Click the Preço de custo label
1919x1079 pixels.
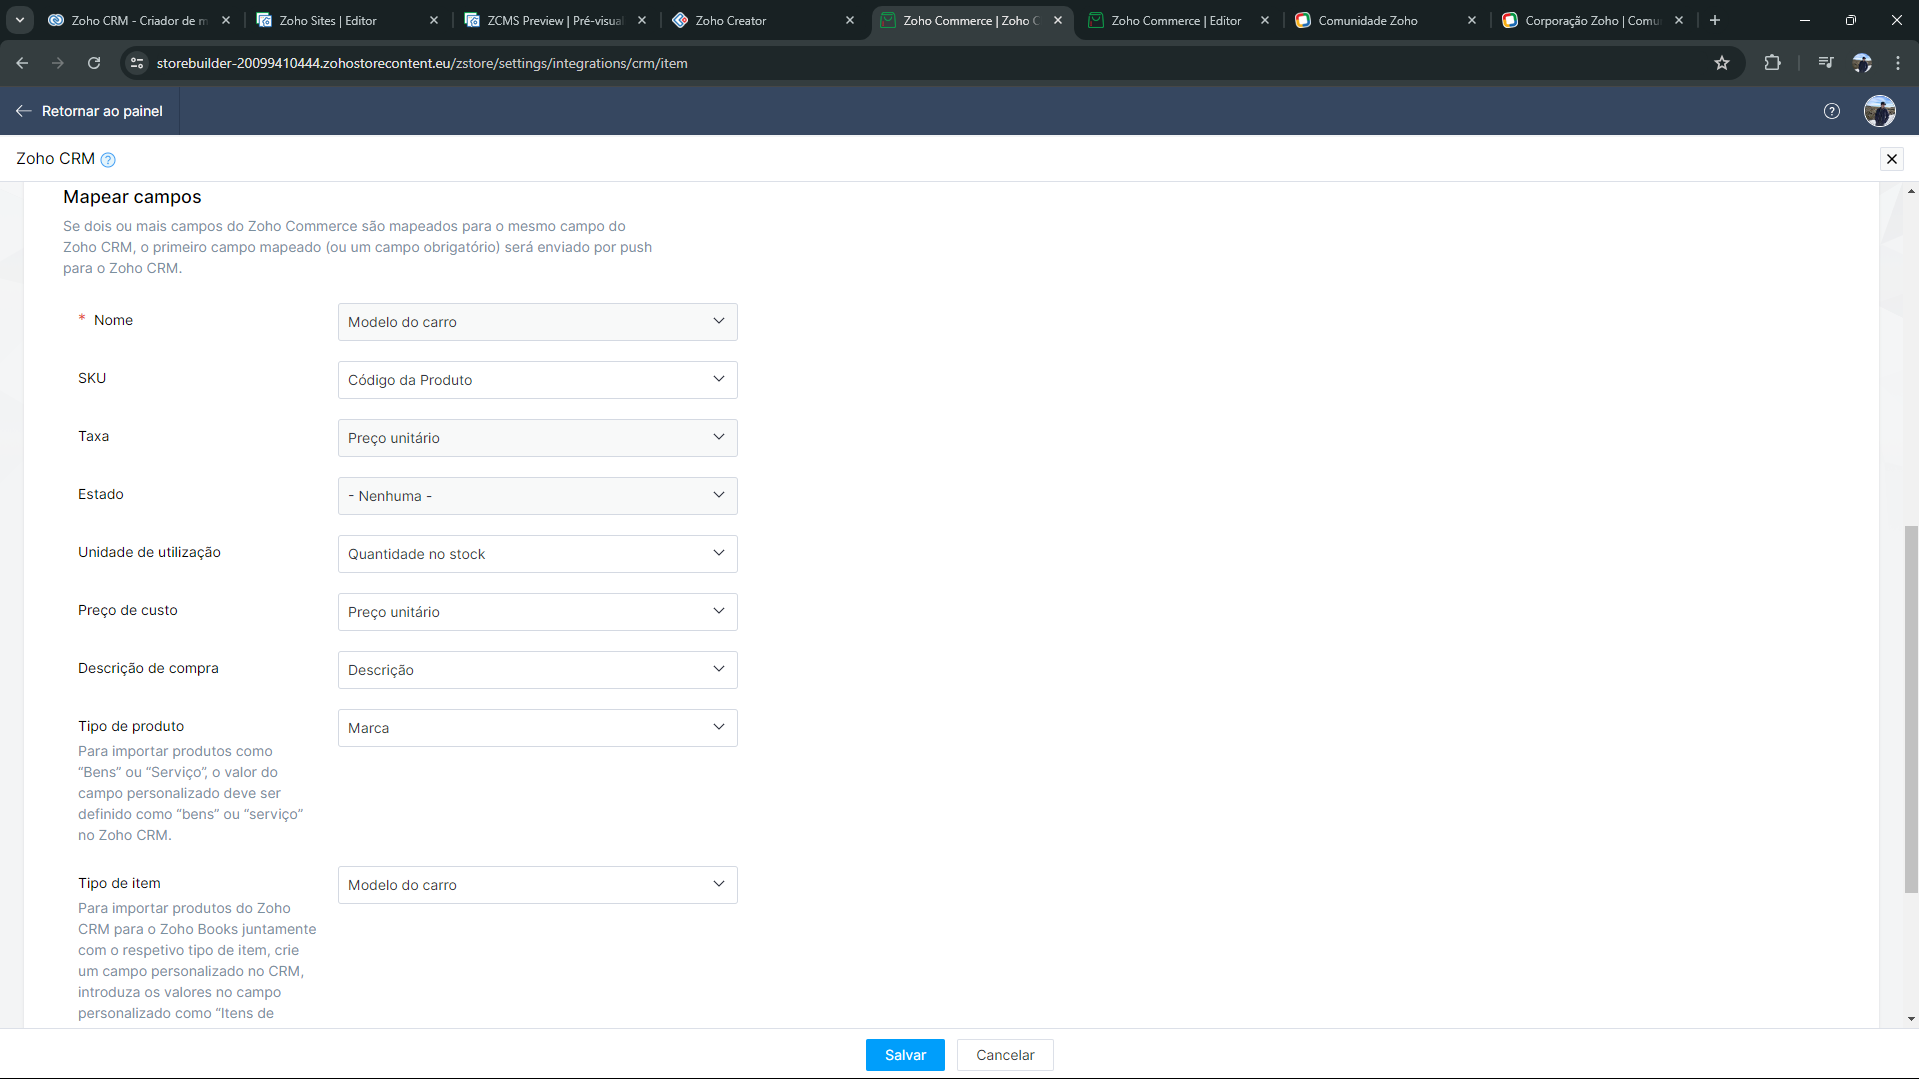[x=128, y=610]
